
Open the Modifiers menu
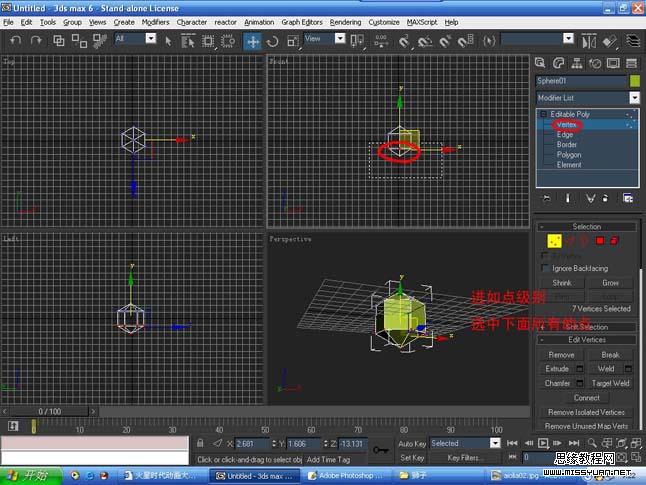155,22
